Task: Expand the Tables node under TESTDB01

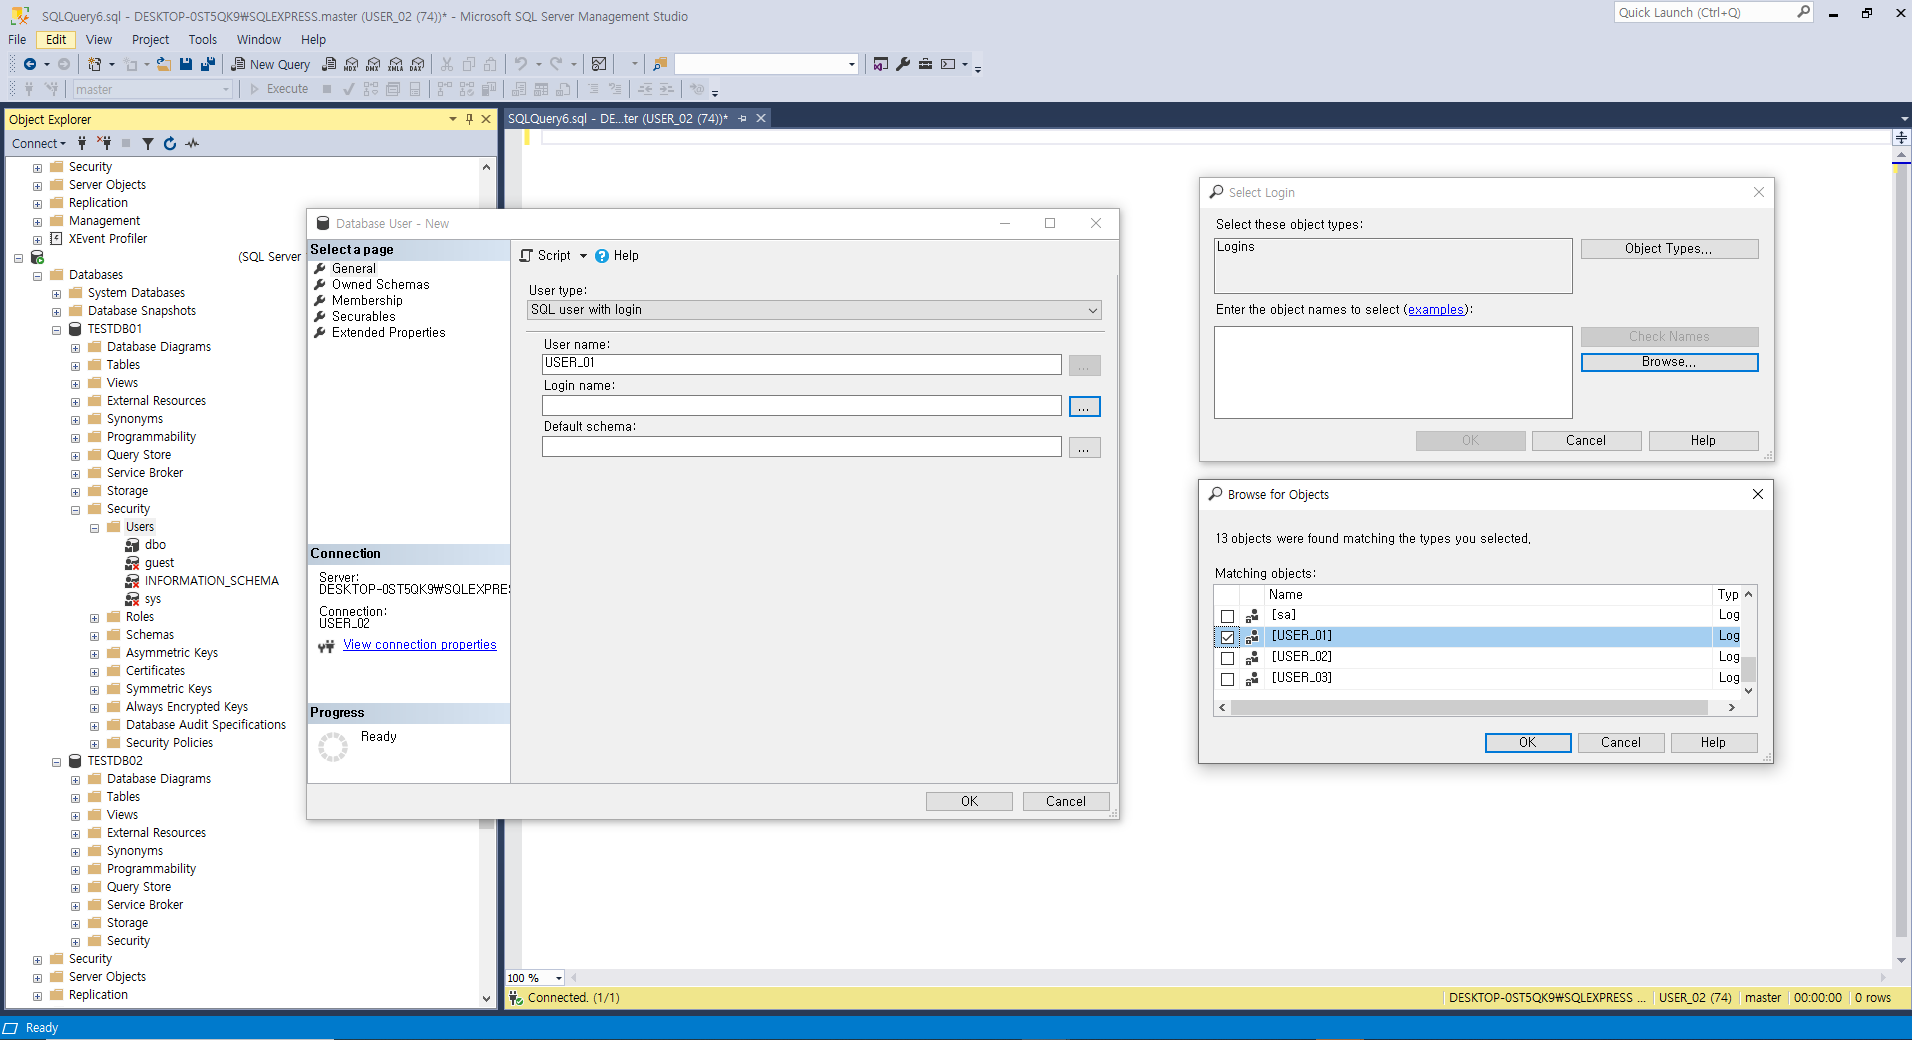Action: [75, 365]
